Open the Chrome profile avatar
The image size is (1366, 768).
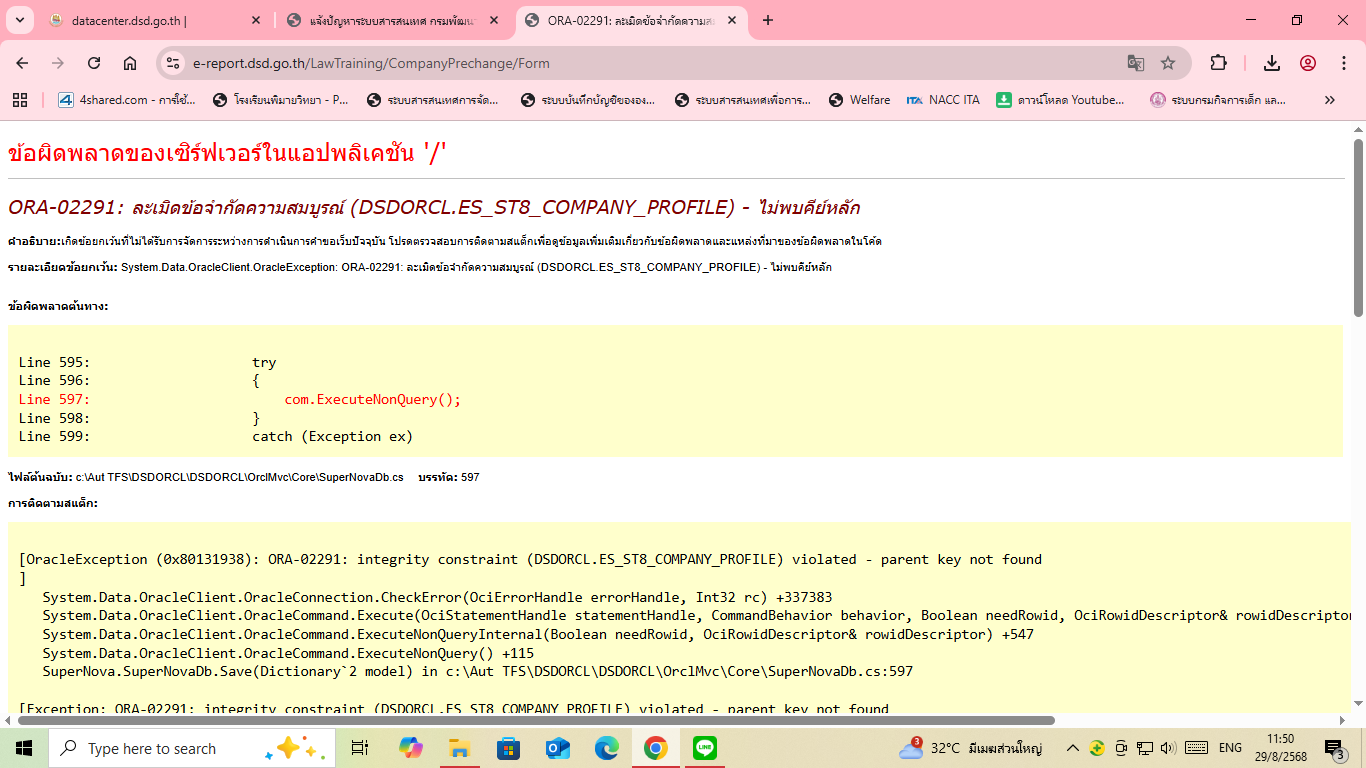1308,63
